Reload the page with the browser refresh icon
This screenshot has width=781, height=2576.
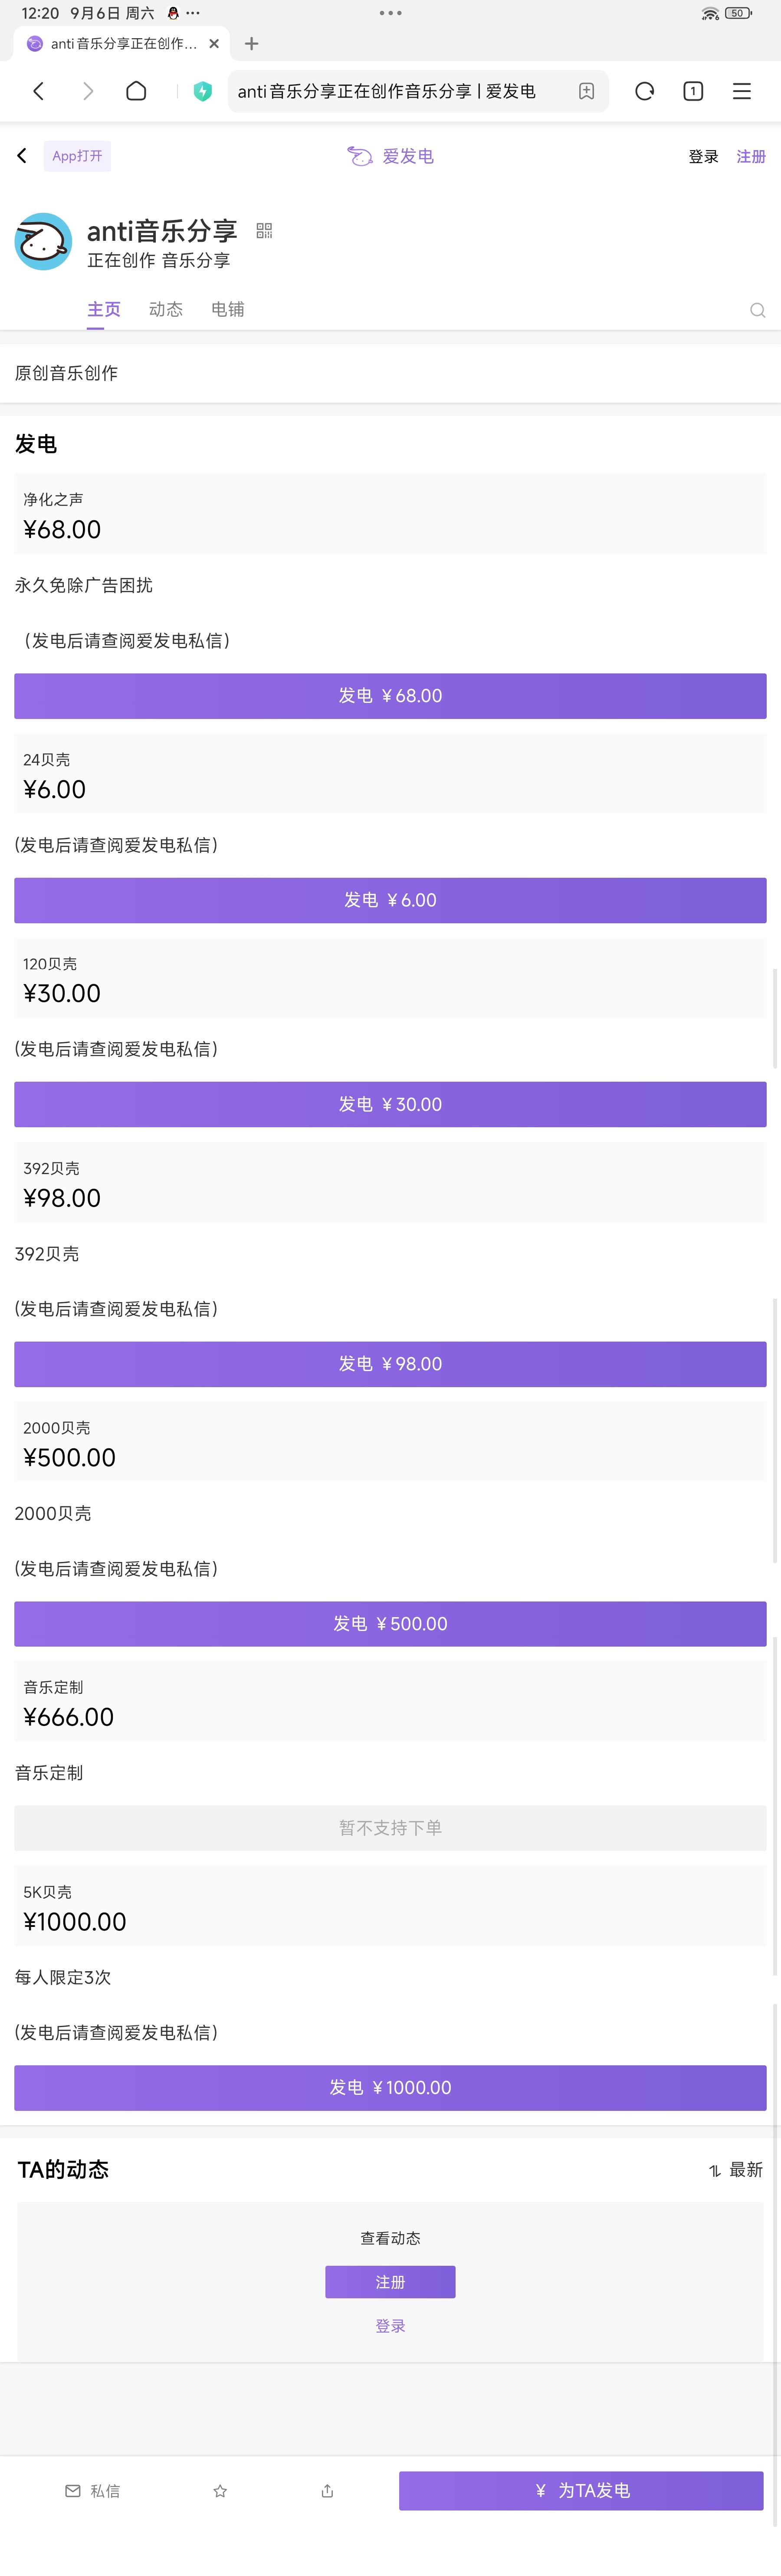(x=644, y=91)
